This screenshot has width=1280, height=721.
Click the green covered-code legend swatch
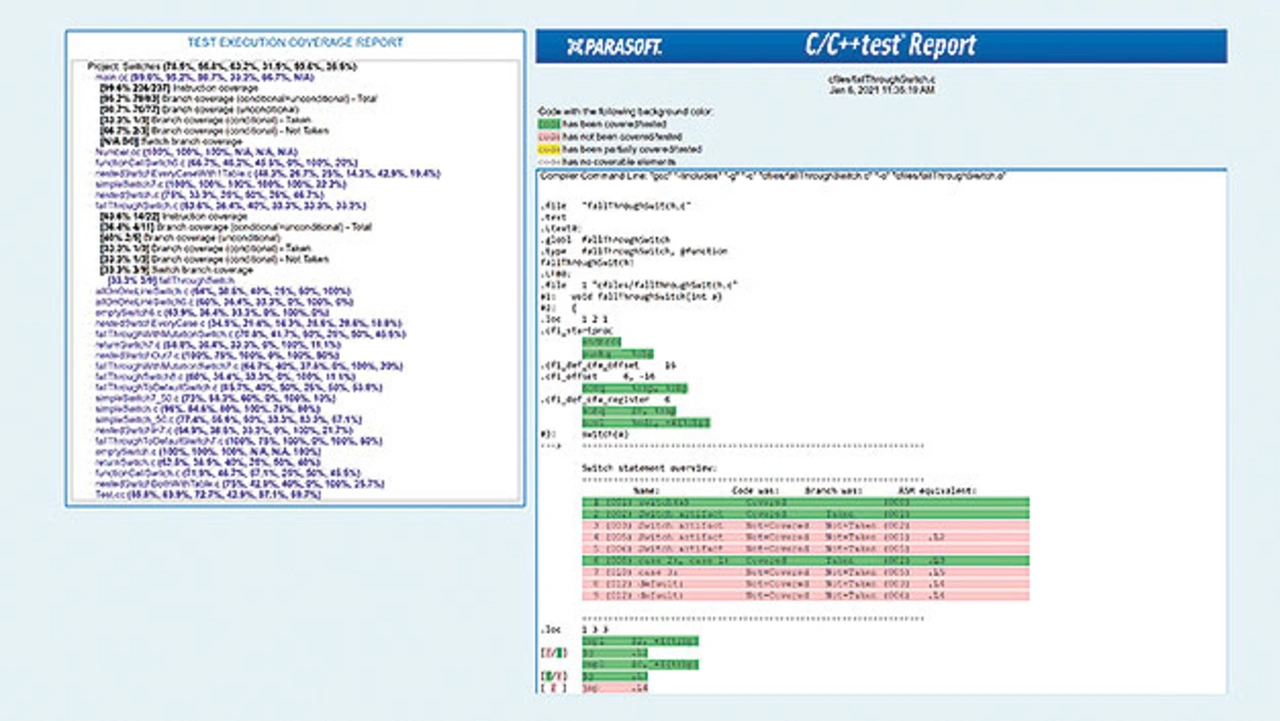coord(549,124)
